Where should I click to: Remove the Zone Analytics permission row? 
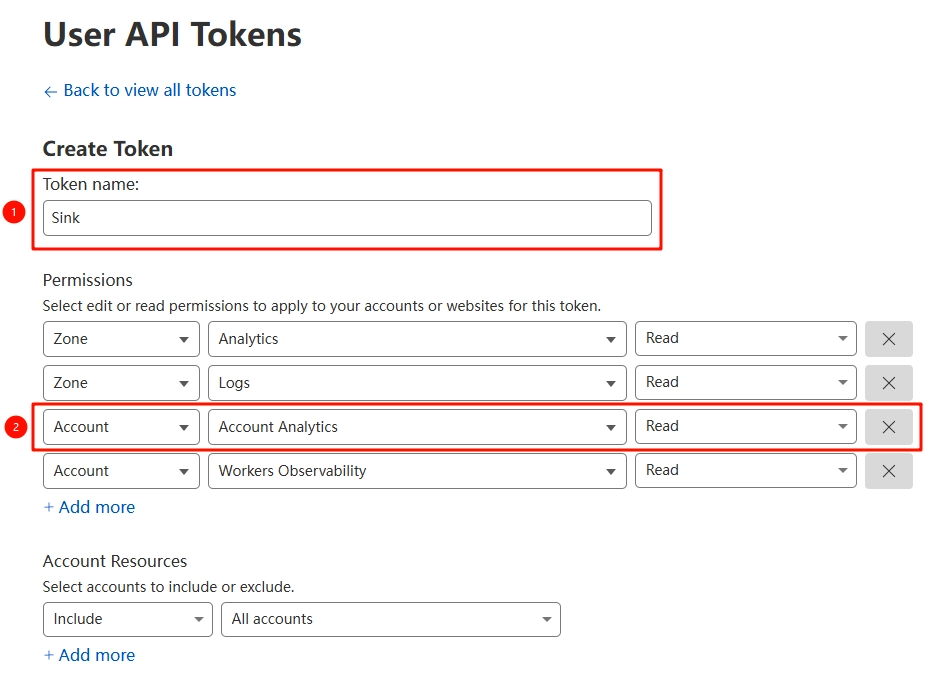(888, 338)
